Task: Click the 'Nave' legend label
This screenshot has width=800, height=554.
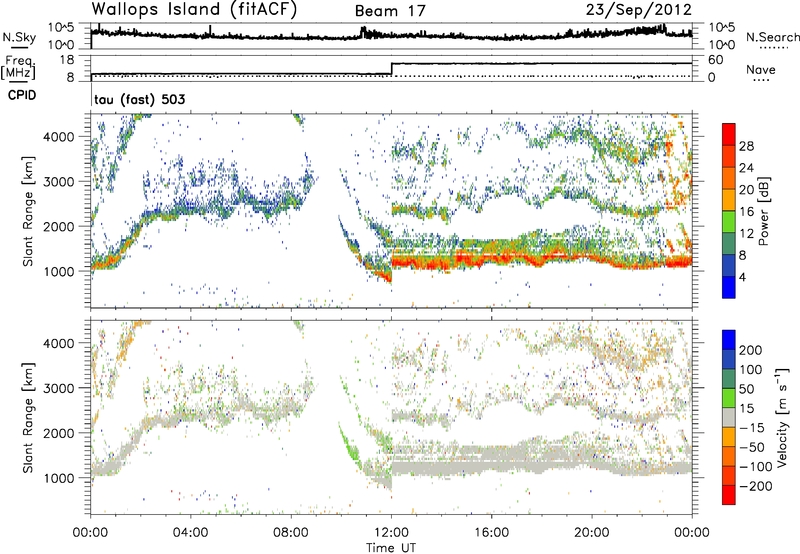Action: point(761,70)
